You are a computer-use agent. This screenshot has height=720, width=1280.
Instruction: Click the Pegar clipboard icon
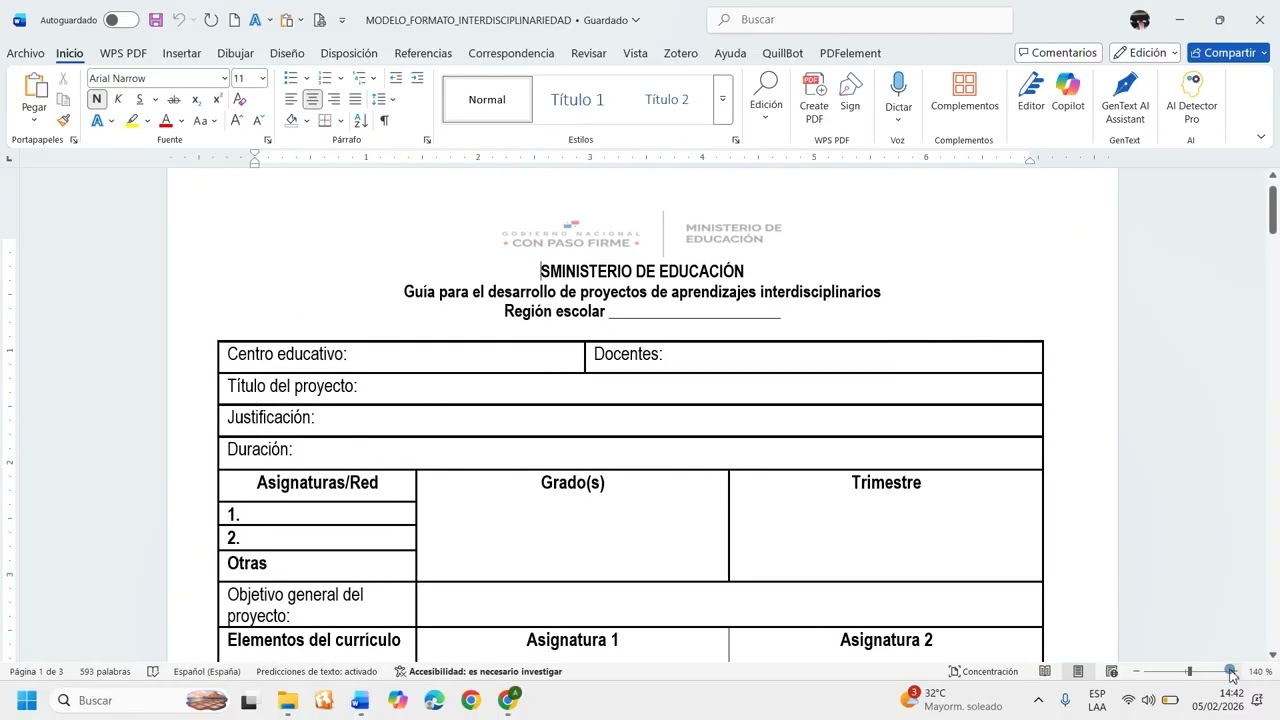click(34, 86)
